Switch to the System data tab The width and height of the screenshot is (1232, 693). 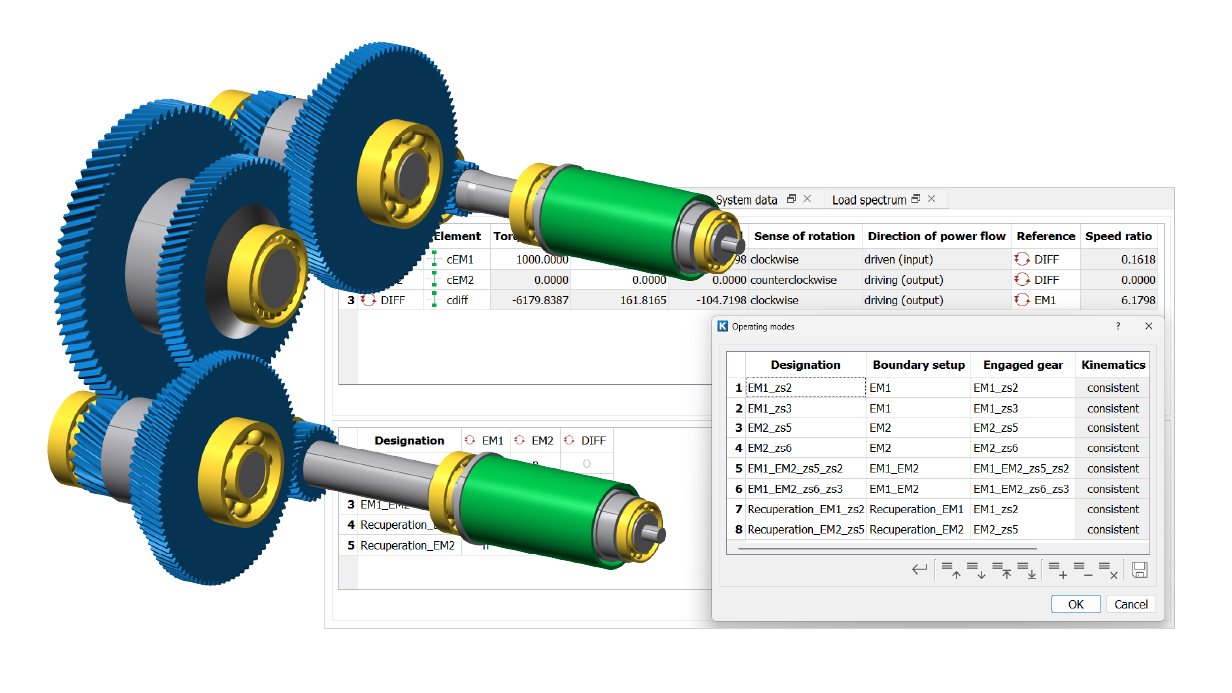[748, 199]
